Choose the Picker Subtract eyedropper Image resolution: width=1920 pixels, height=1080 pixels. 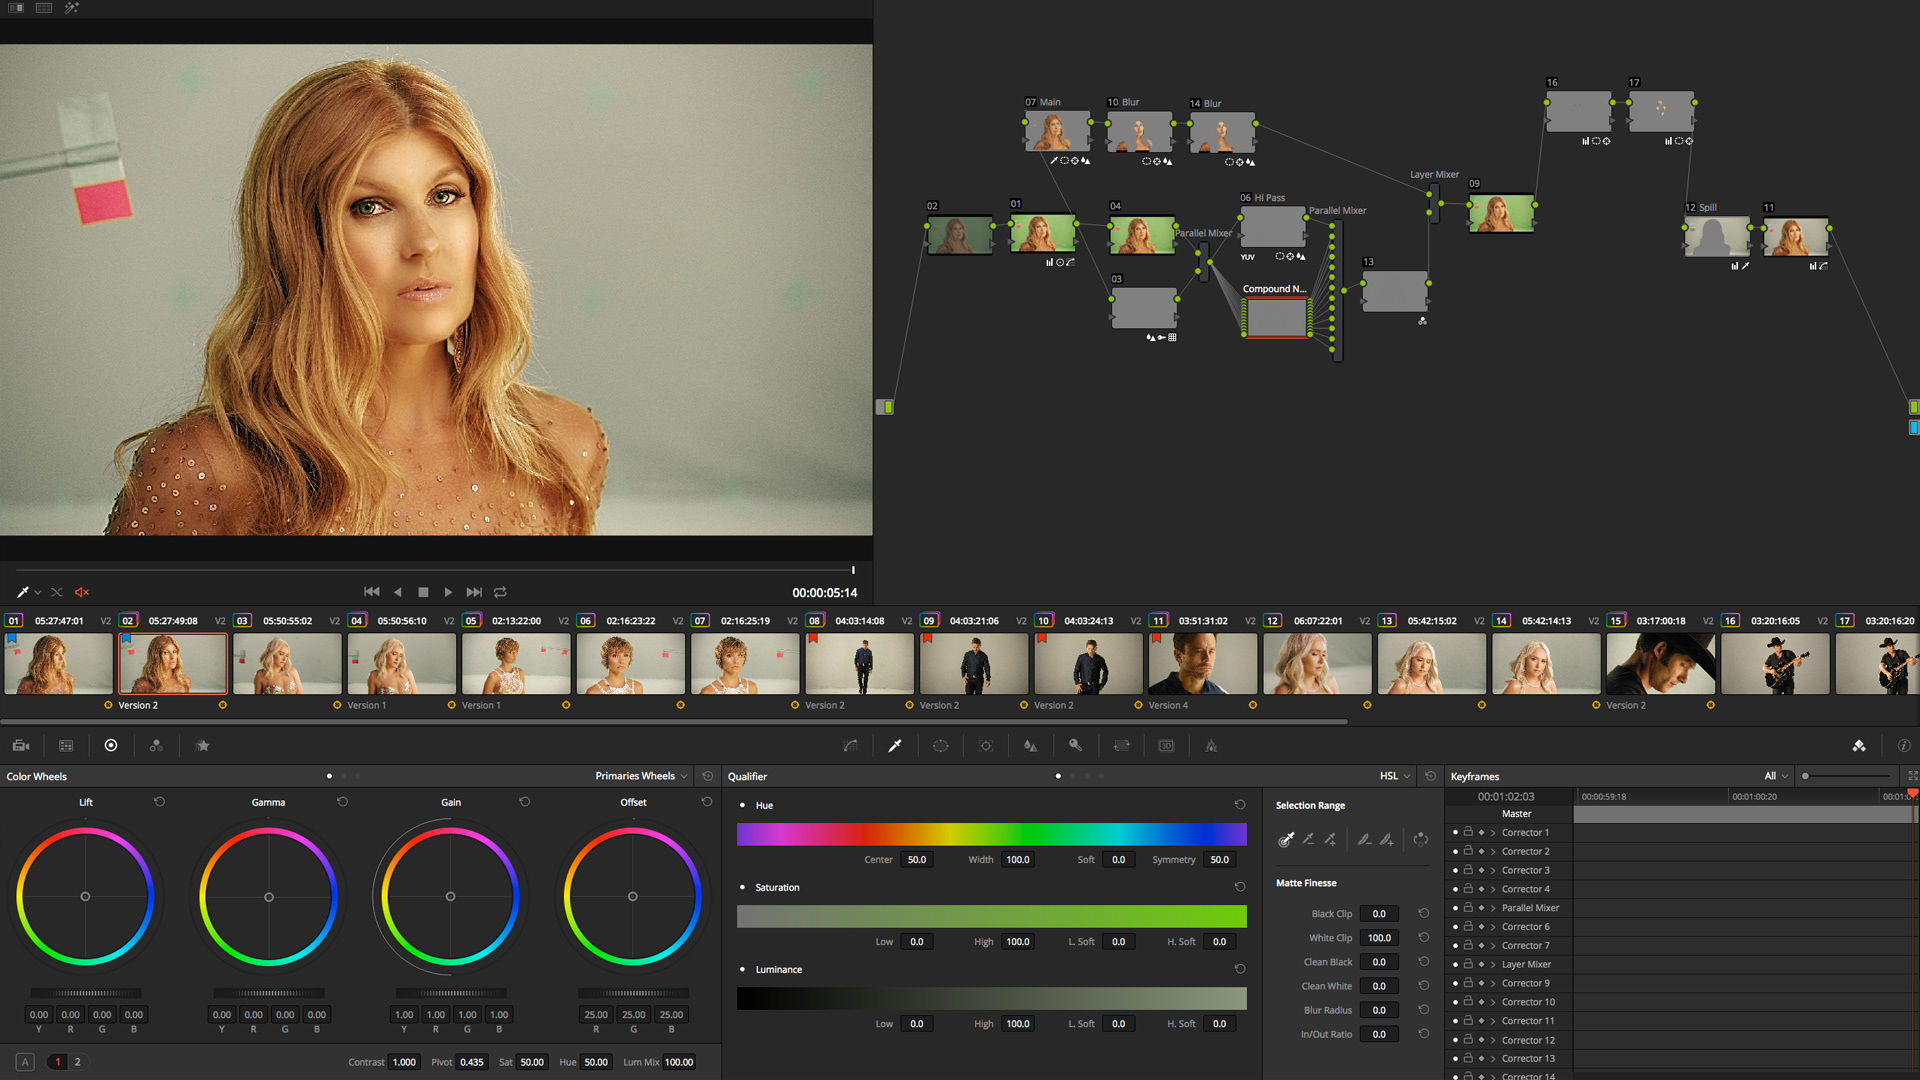click(1309, 840)
